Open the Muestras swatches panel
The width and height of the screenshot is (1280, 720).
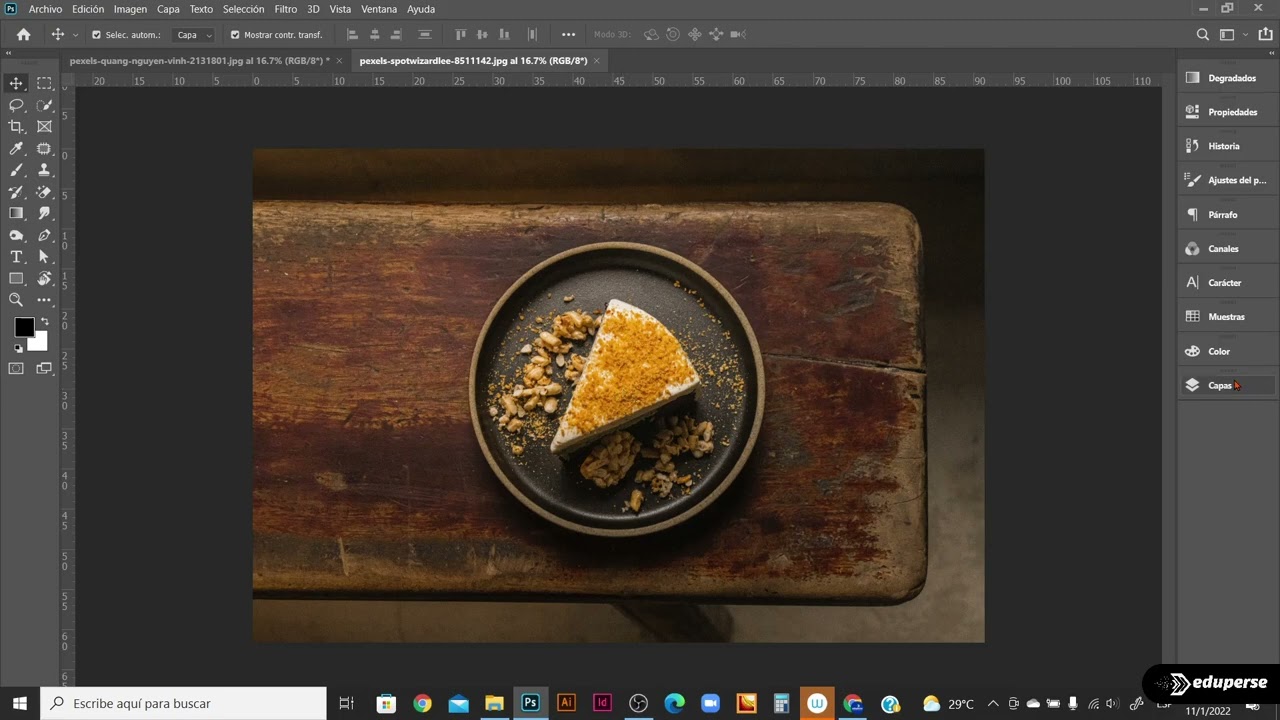coord(1228,317)
